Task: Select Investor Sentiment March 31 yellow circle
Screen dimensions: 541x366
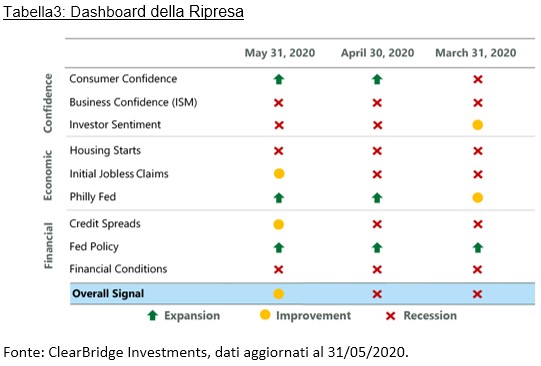Action: coord(478,125)
